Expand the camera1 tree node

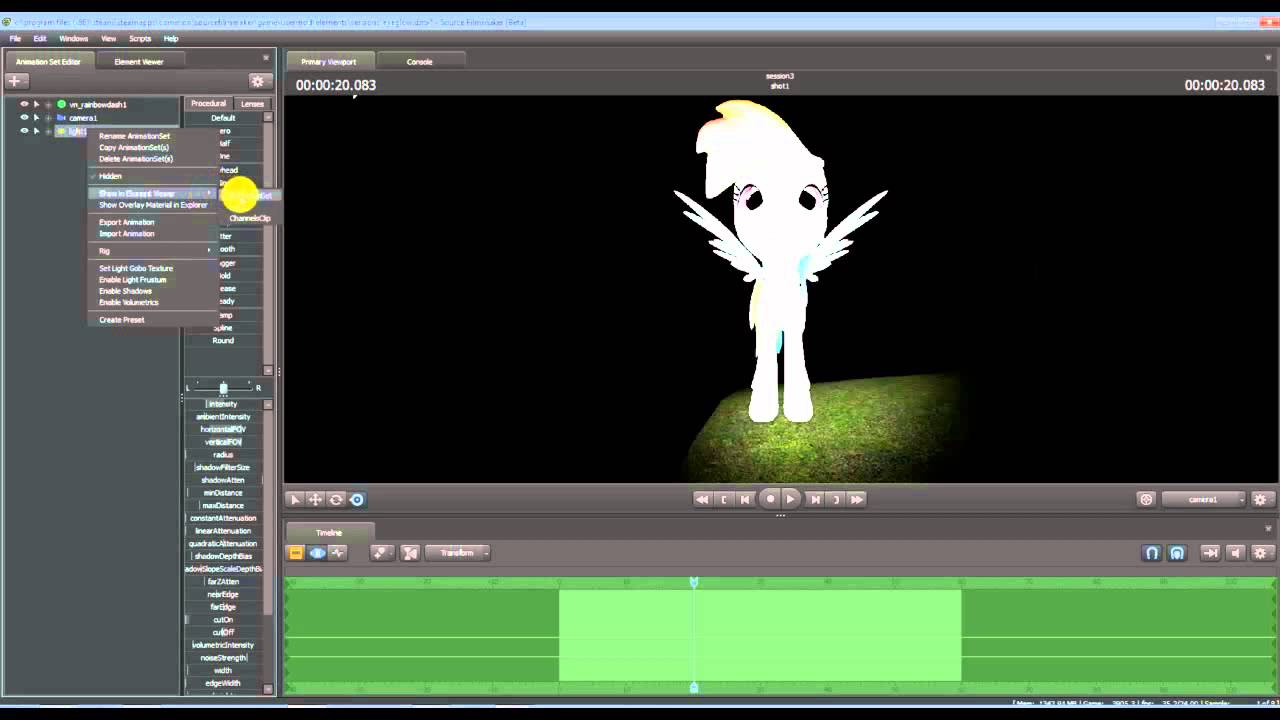[48, 117]
